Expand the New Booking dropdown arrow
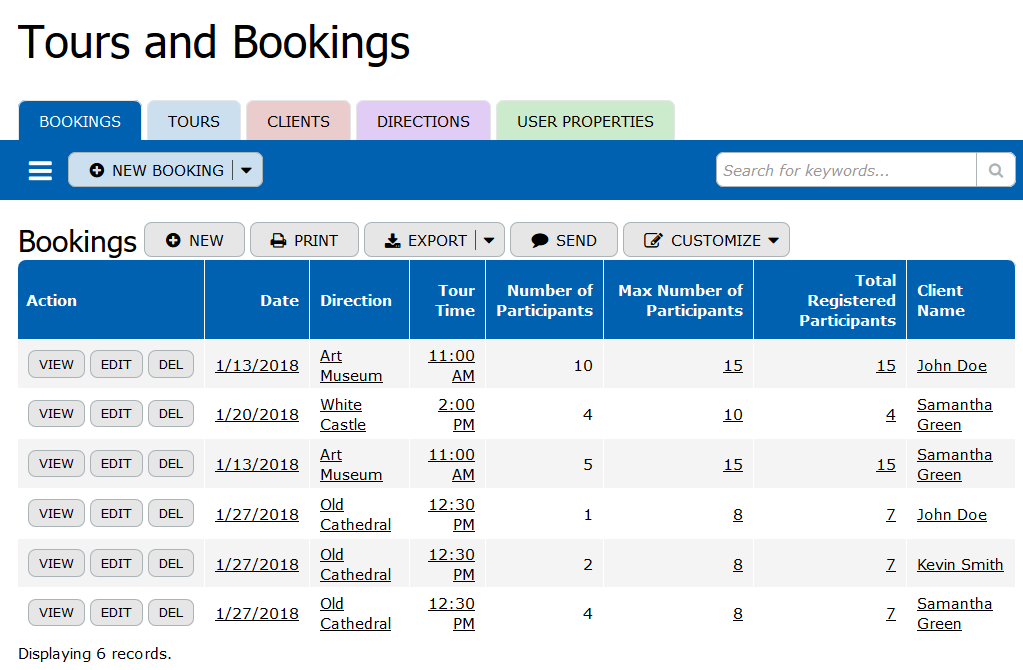This screenshot has width=1023, height=670. click(247, 171)
